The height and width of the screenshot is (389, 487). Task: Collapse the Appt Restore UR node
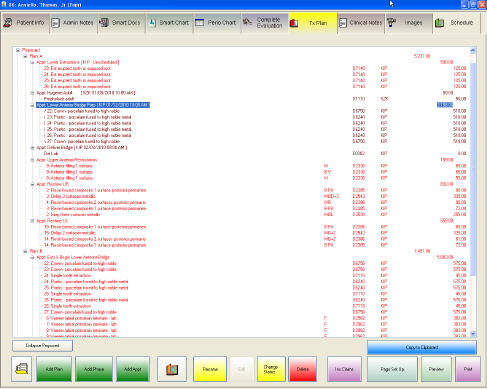pyautogui.click(x=32, y=184)
